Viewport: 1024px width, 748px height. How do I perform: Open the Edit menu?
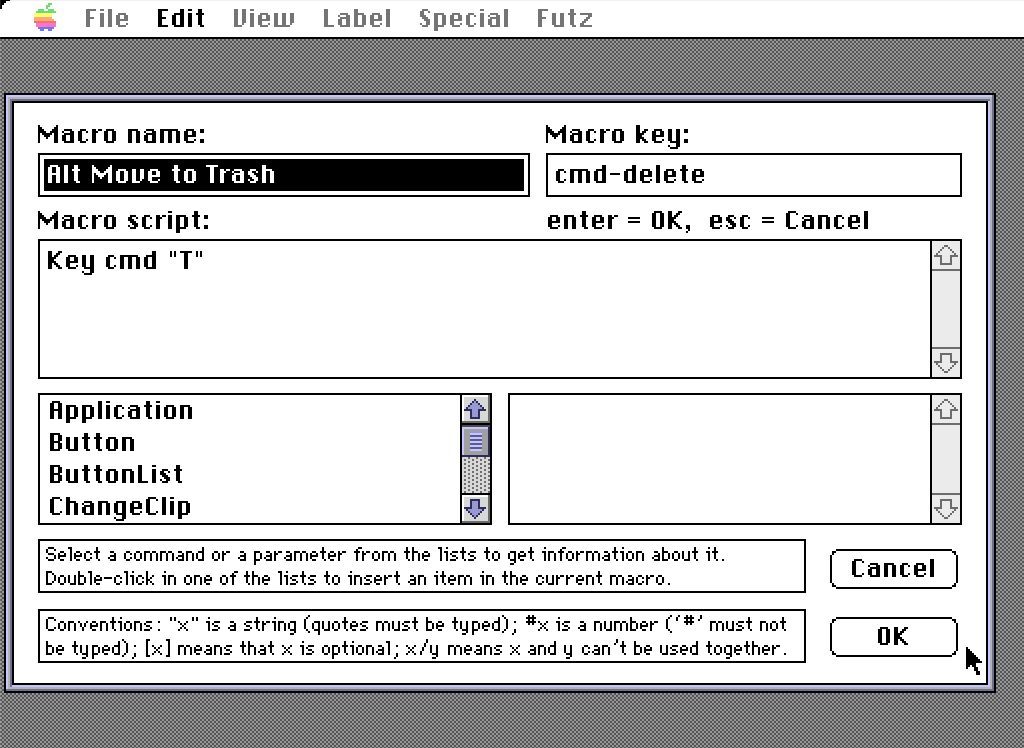coord(181,18)
